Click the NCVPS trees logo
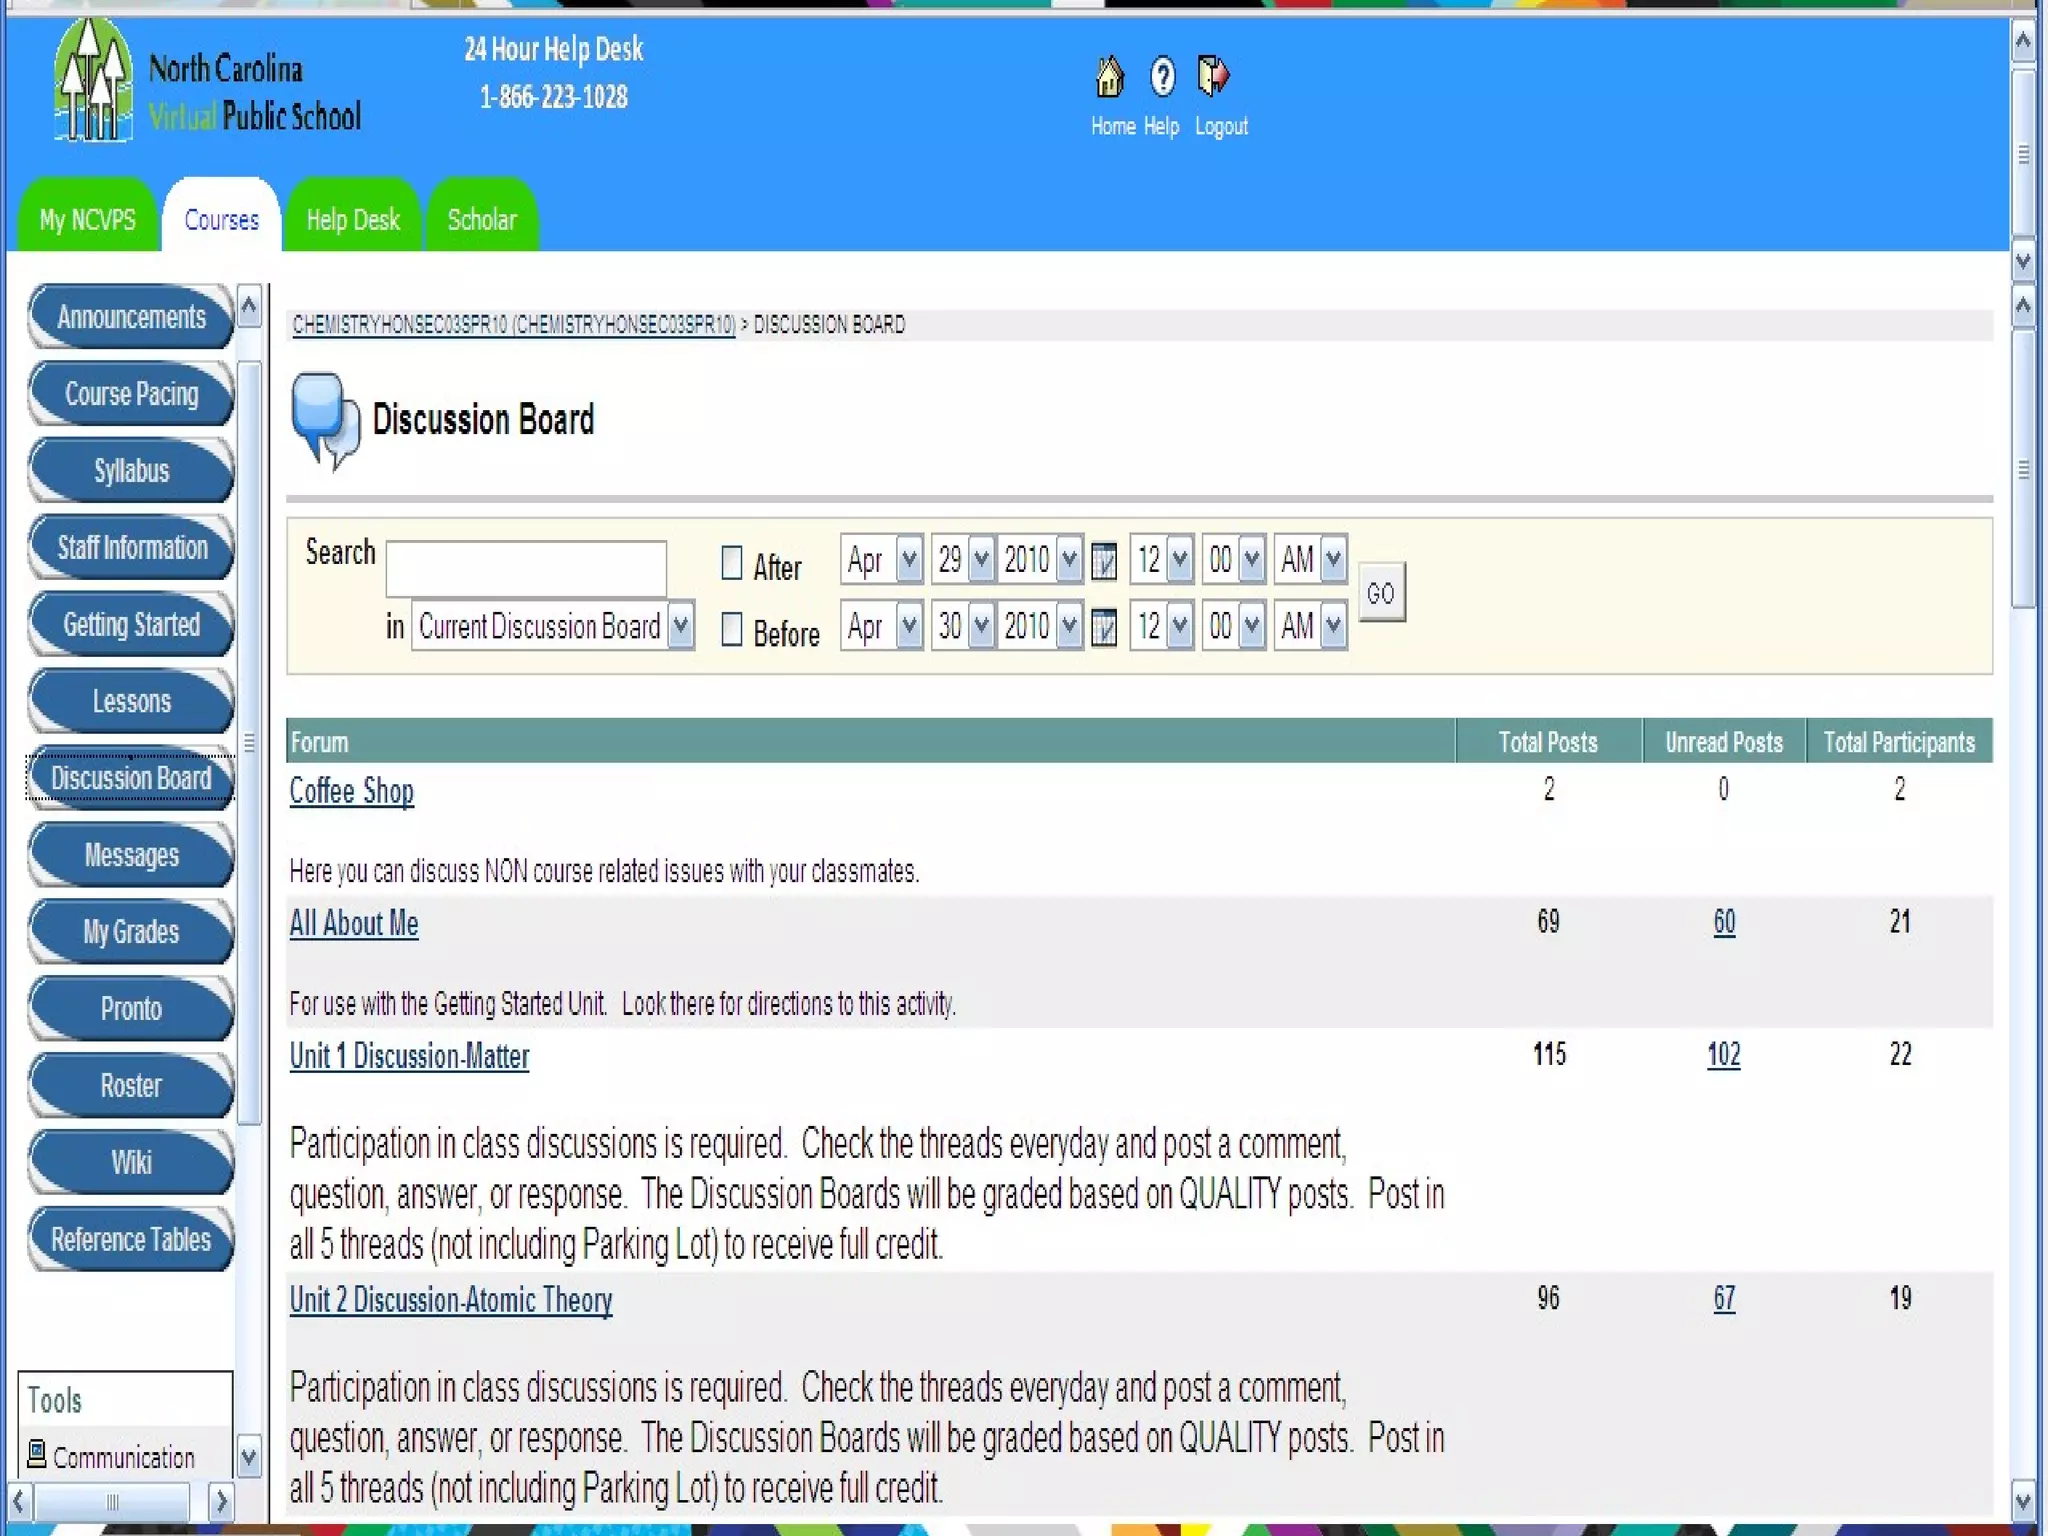2048x1536 pixels. pyautogui.click(x=92, y=82)
